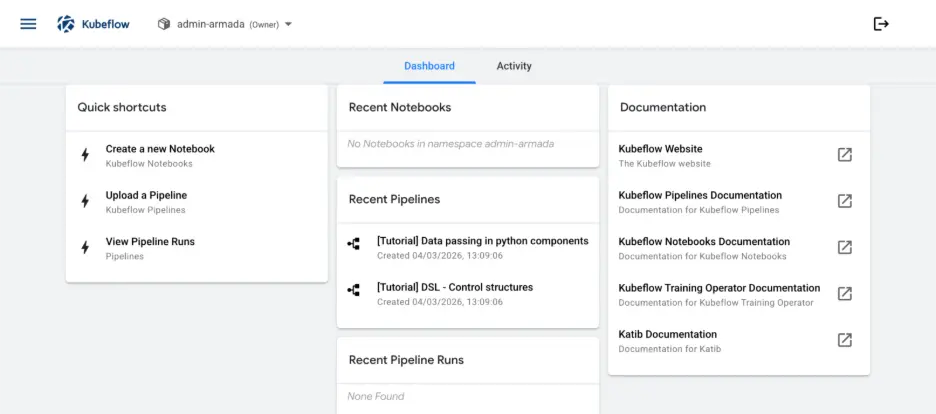Open external icon for Kubeflow Notebooks Documentation

pyautogui.click(x=845, y=248)
